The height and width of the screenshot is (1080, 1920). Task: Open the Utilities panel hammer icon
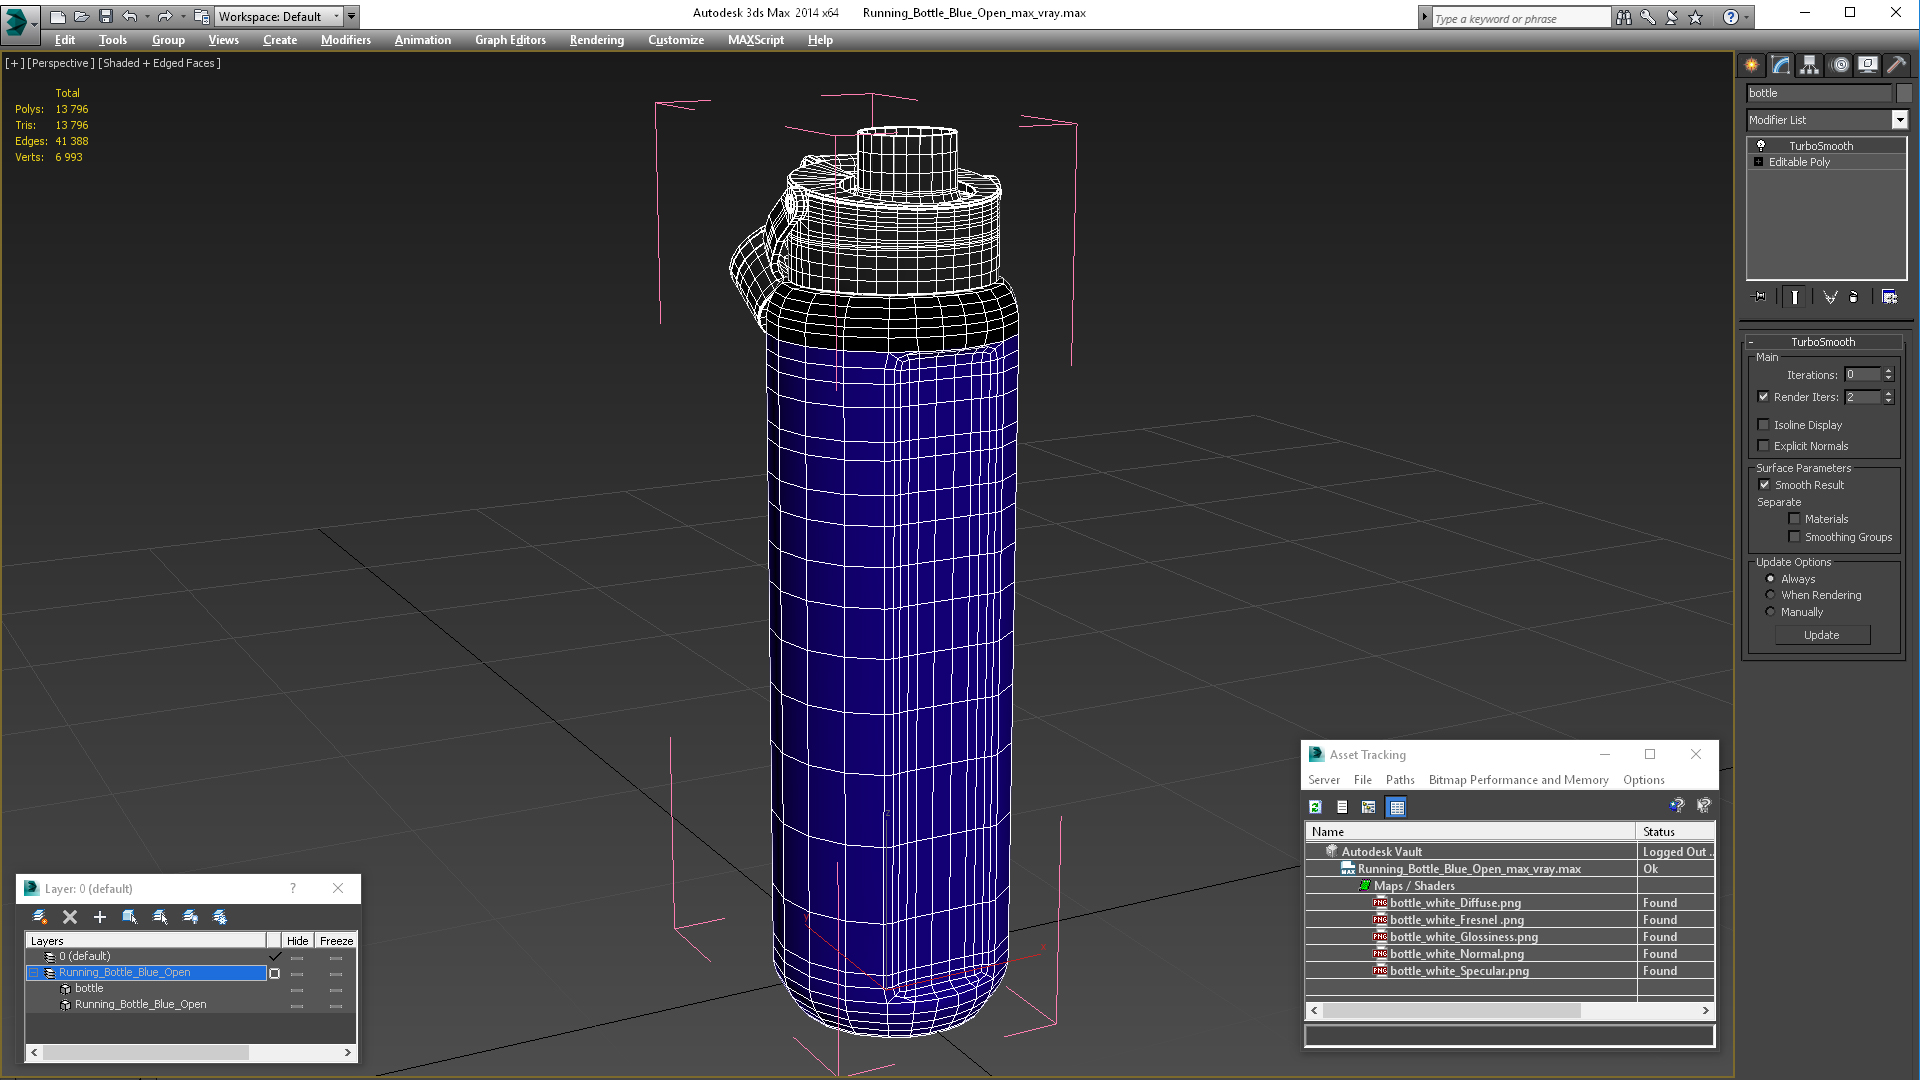1896,65
